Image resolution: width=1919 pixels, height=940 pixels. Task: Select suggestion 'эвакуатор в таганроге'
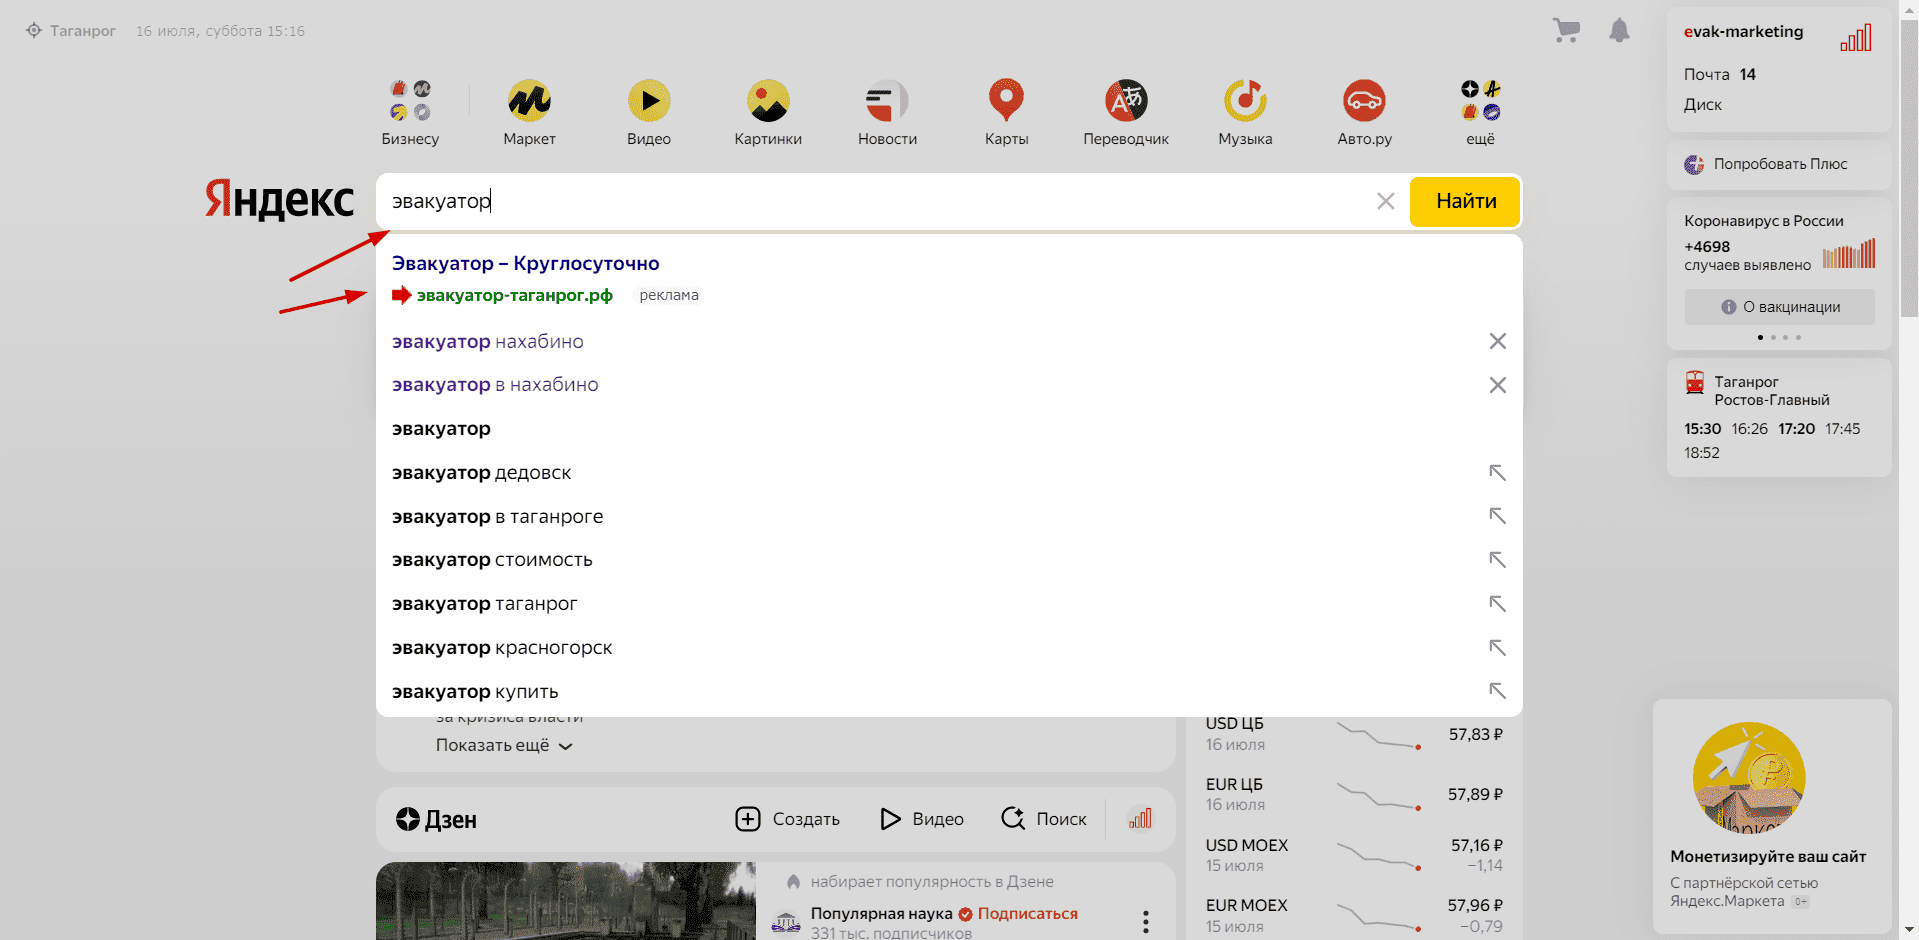click(498, 517)
